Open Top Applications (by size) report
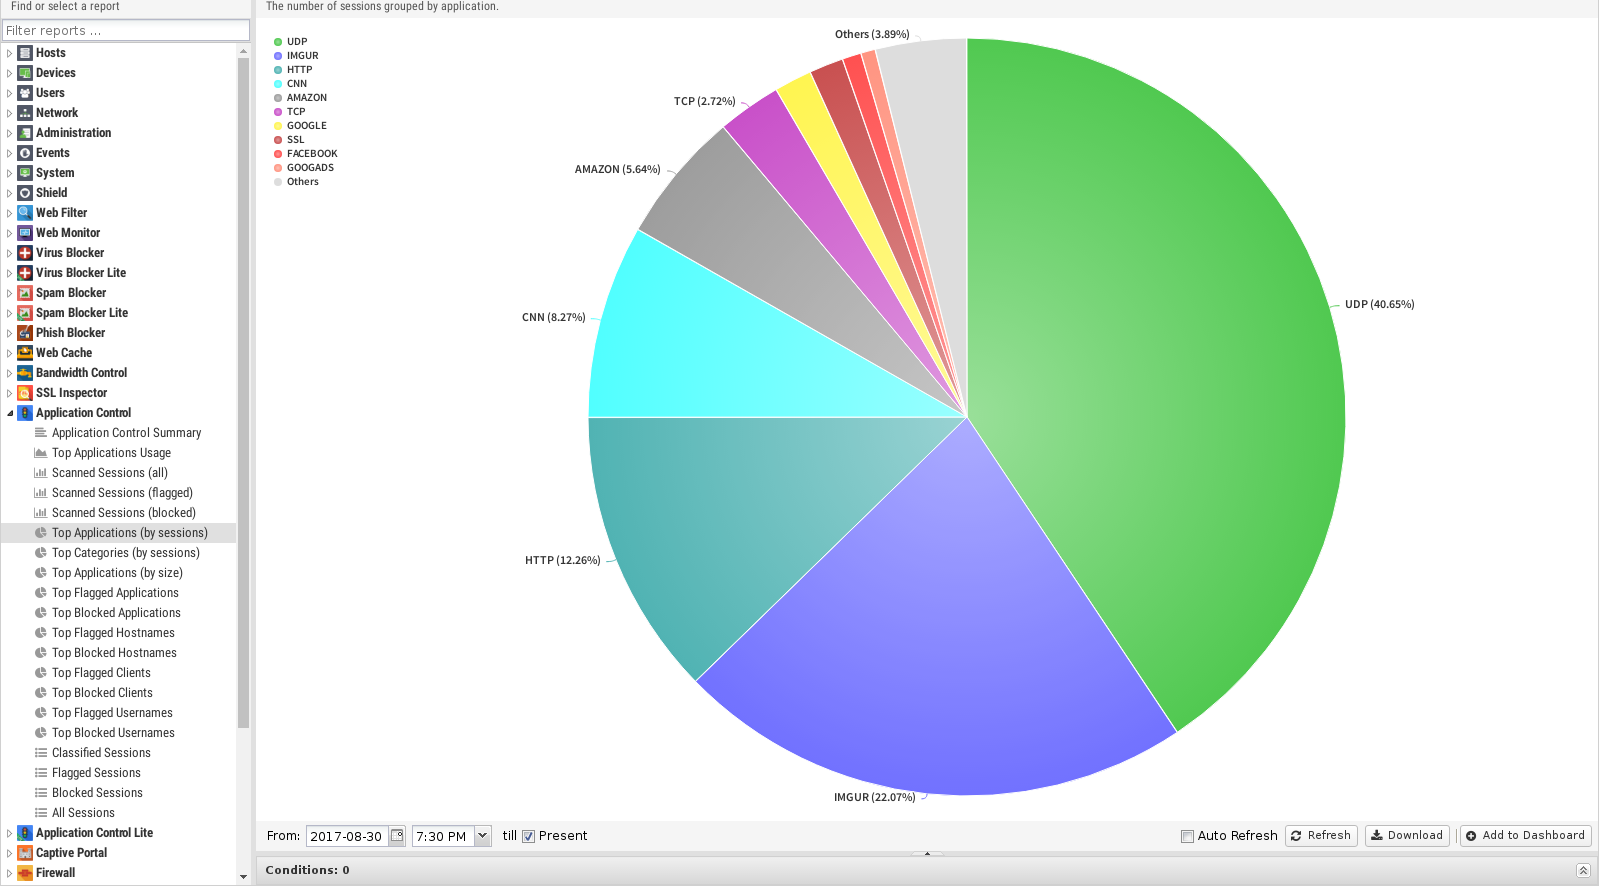The width and height of the screenshot is (1599, 886). (117, 573)
